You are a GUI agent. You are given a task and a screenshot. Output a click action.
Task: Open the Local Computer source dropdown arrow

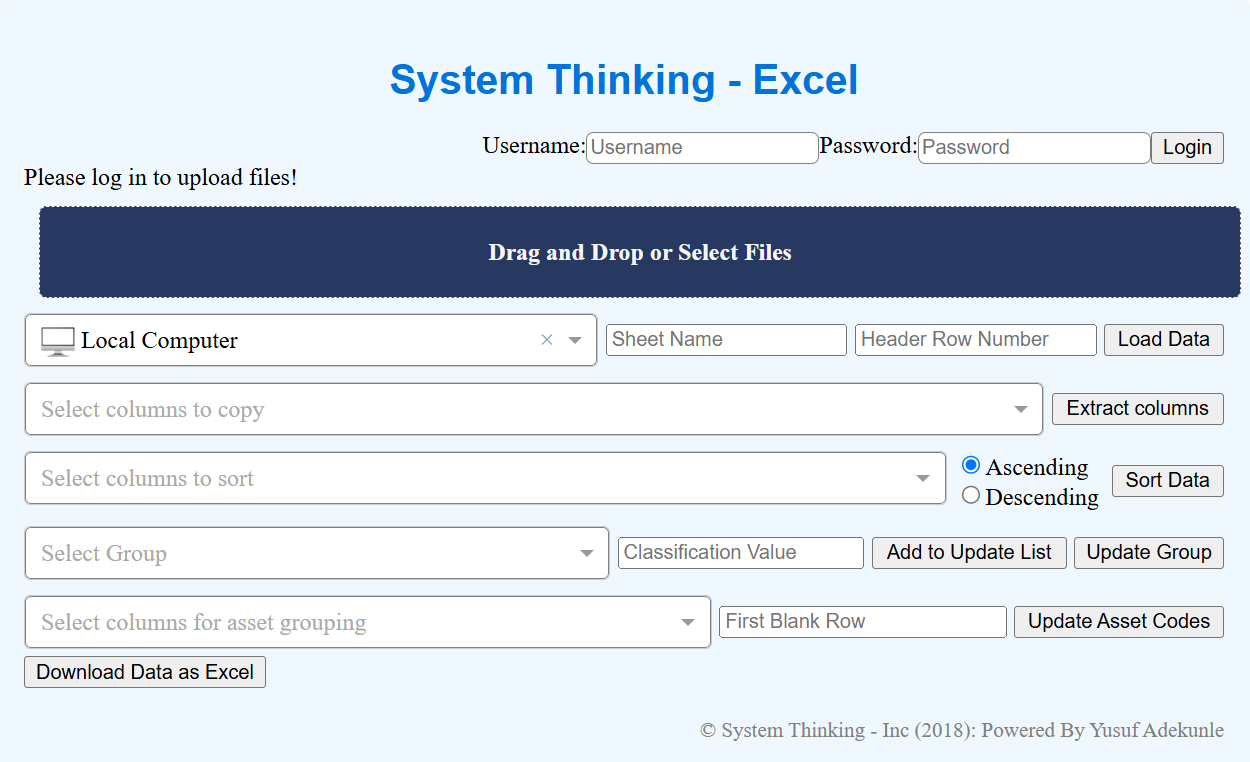pyautogui.click(x=575, y=340)
